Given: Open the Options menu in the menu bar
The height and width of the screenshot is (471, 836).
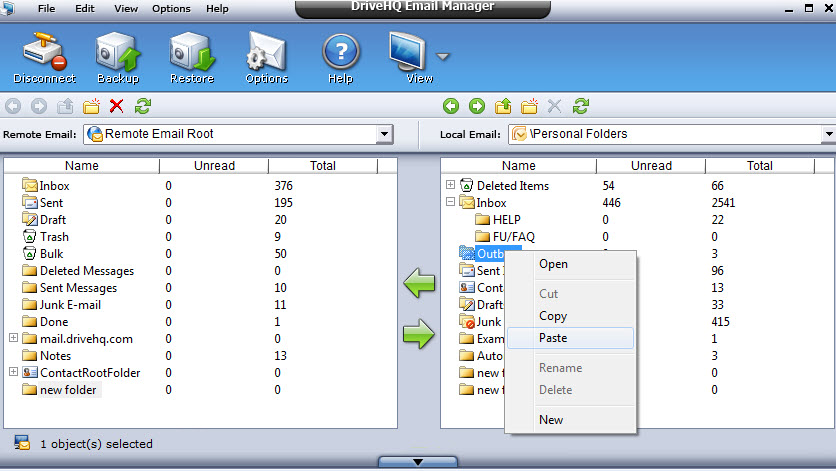Looking at the screenshot, I should coord(171,9).
